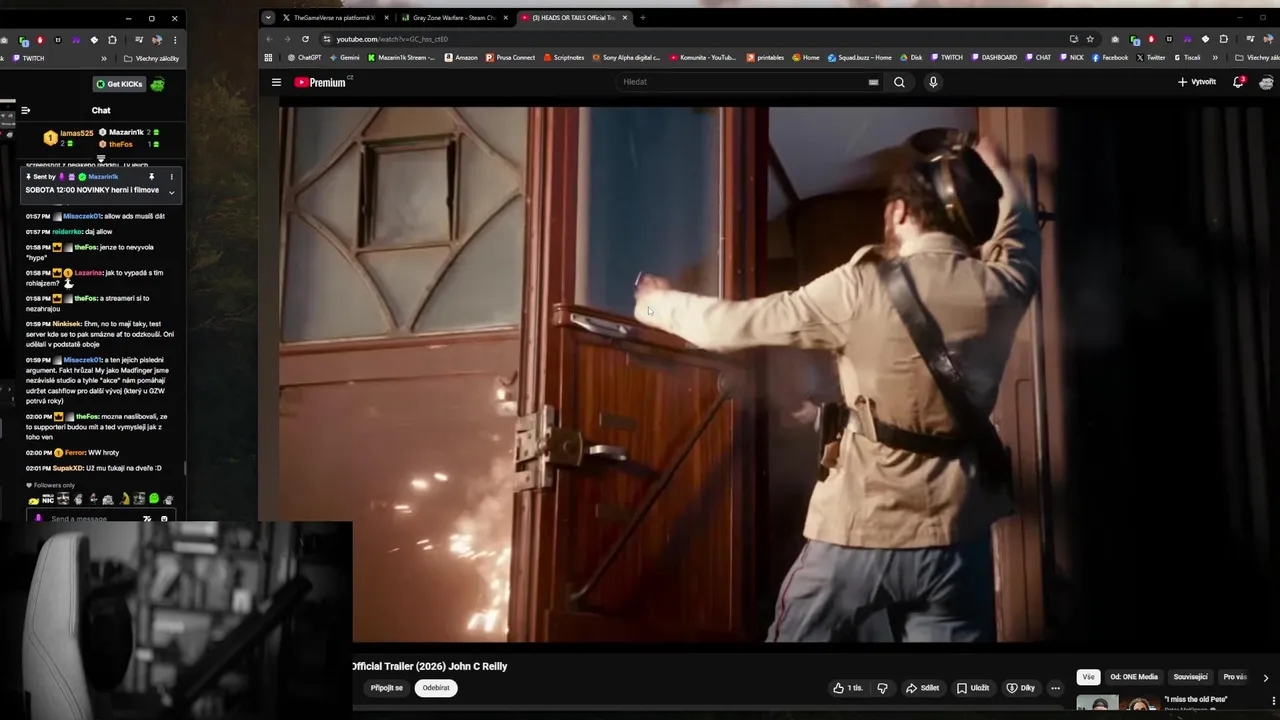The width and height of the screenshot is (1280, 720).
Task: Unpin message with pin icon
Action: pyautogui.click(x=152, y=177)
